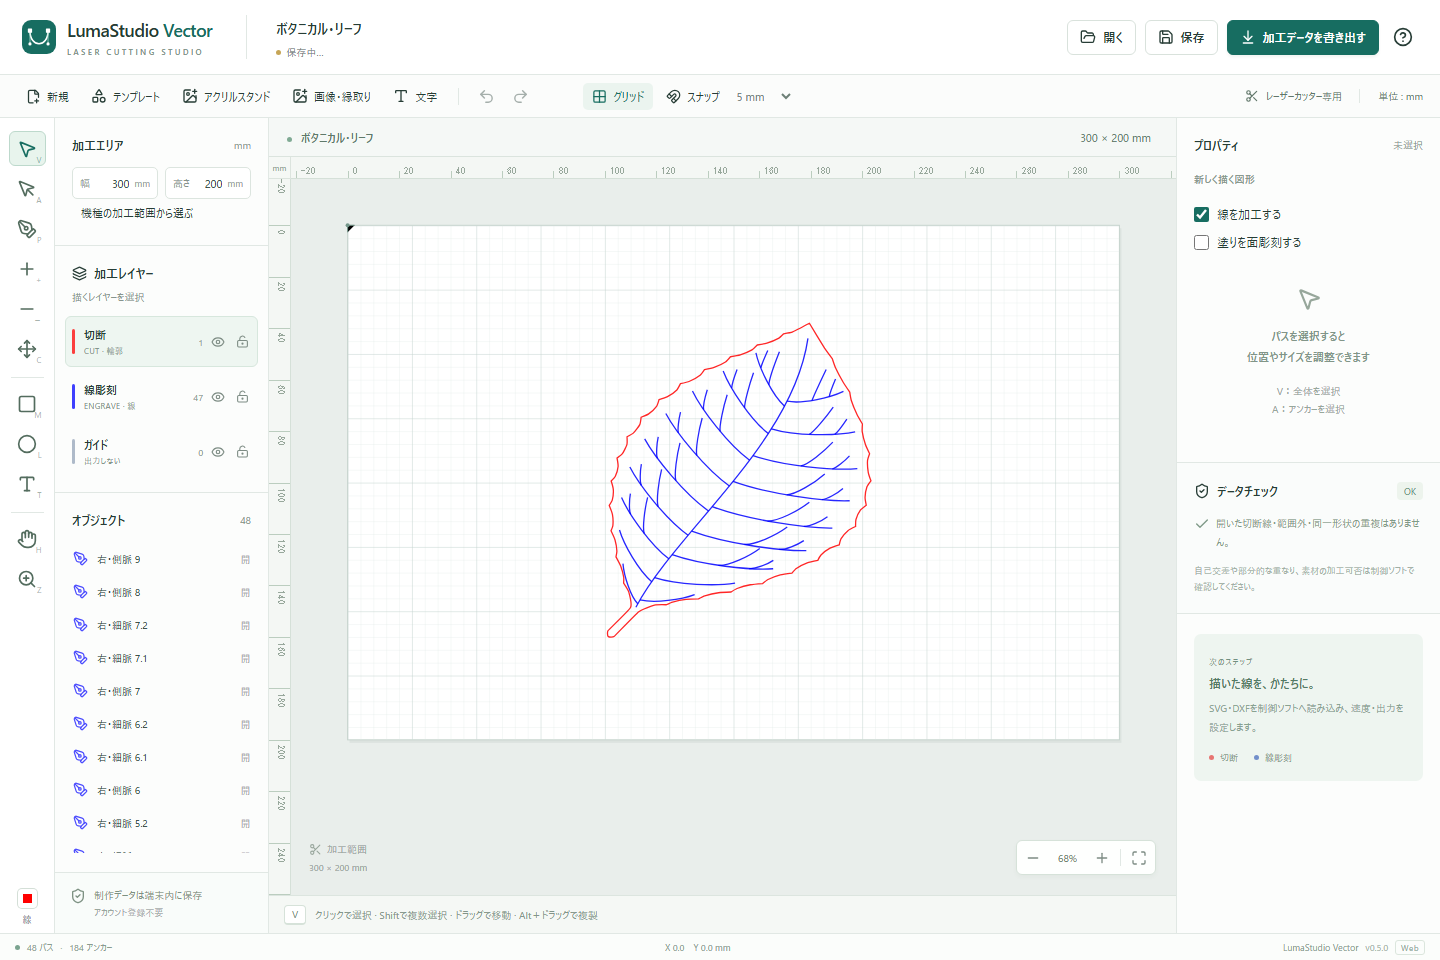The image size is (1440, 960).
Task: Uncheck the 線を加工する checkbox
Action: click(1202, 214)
